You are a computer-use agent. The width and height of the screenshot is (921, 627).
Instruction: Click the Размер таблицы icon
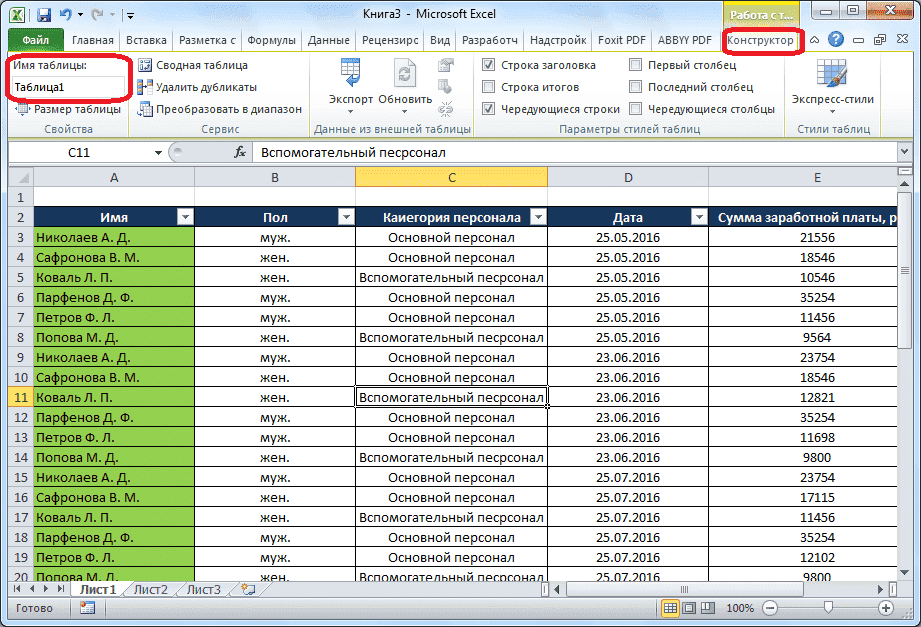click(22, 110)
